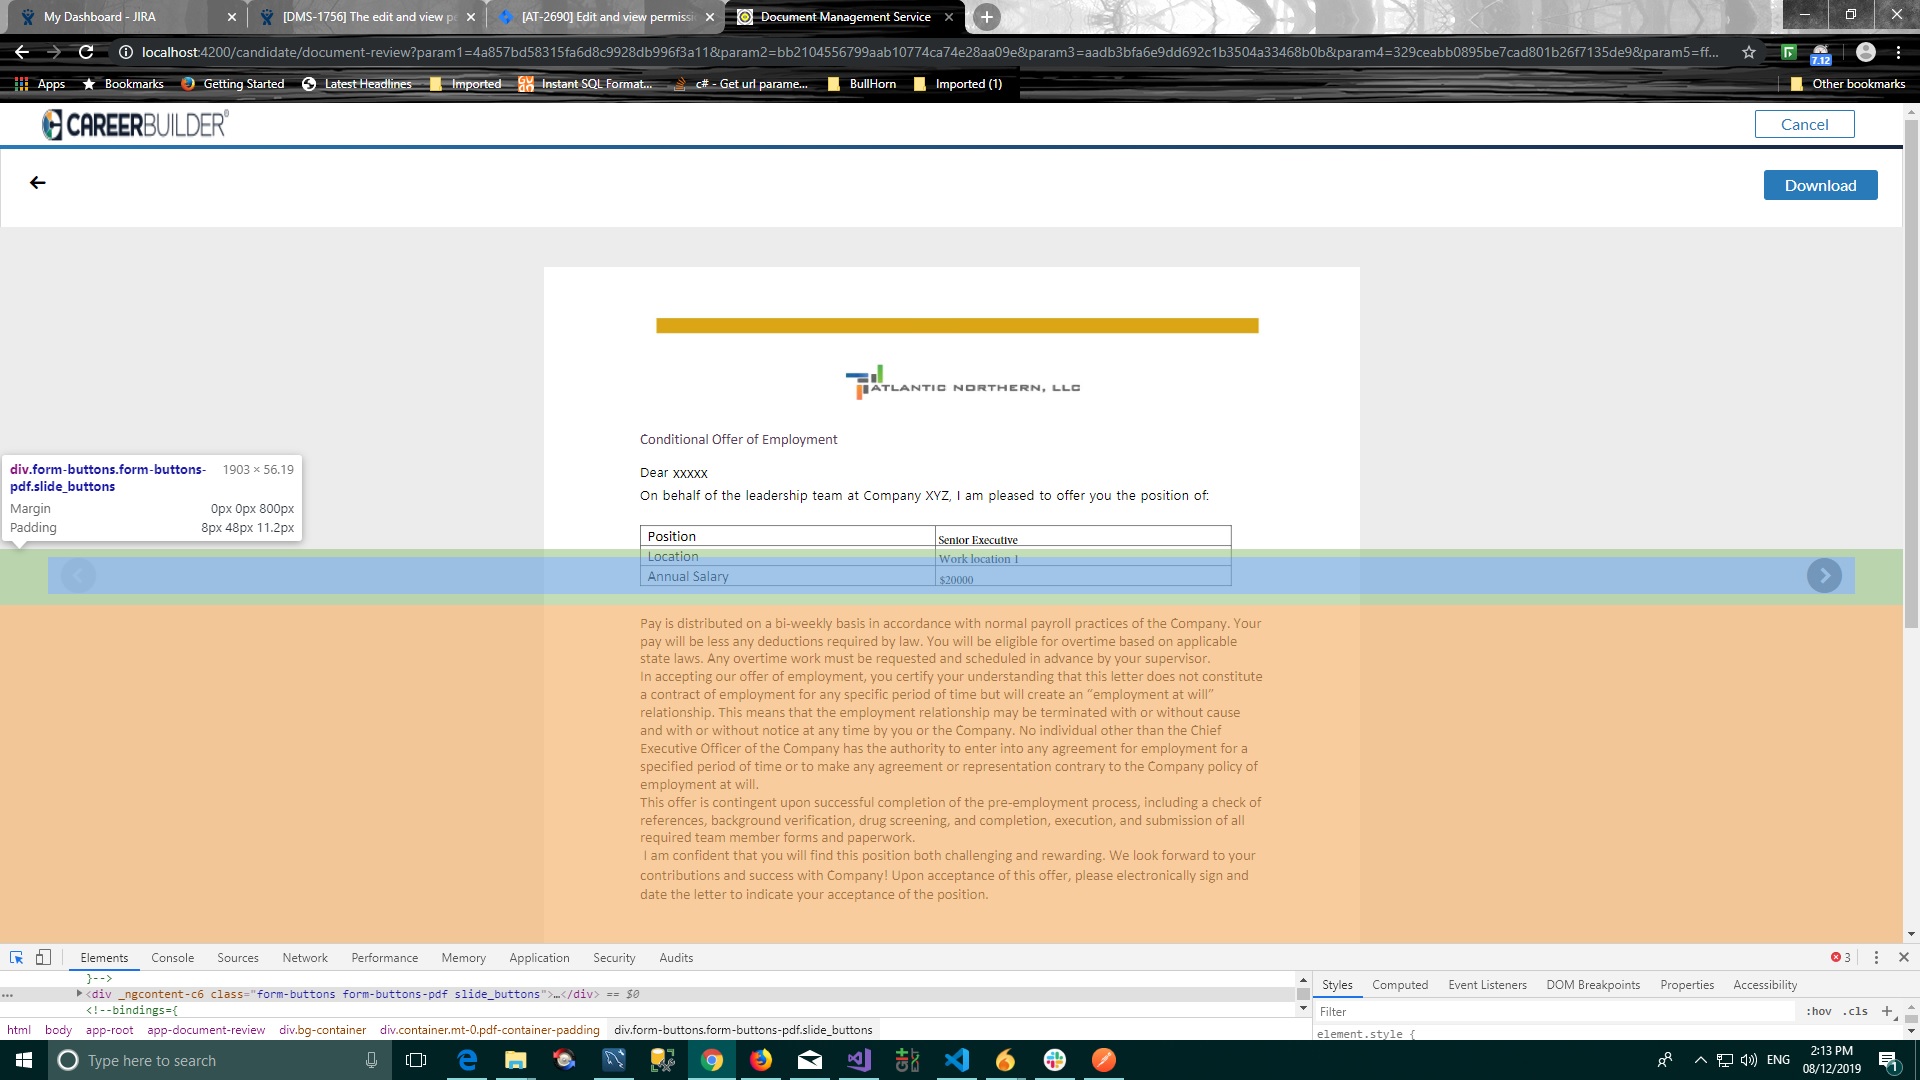This screenshot has width=1920, height=1080.
Task: Open the Getting Started bookmark
Action: click(x=232, y=84)
